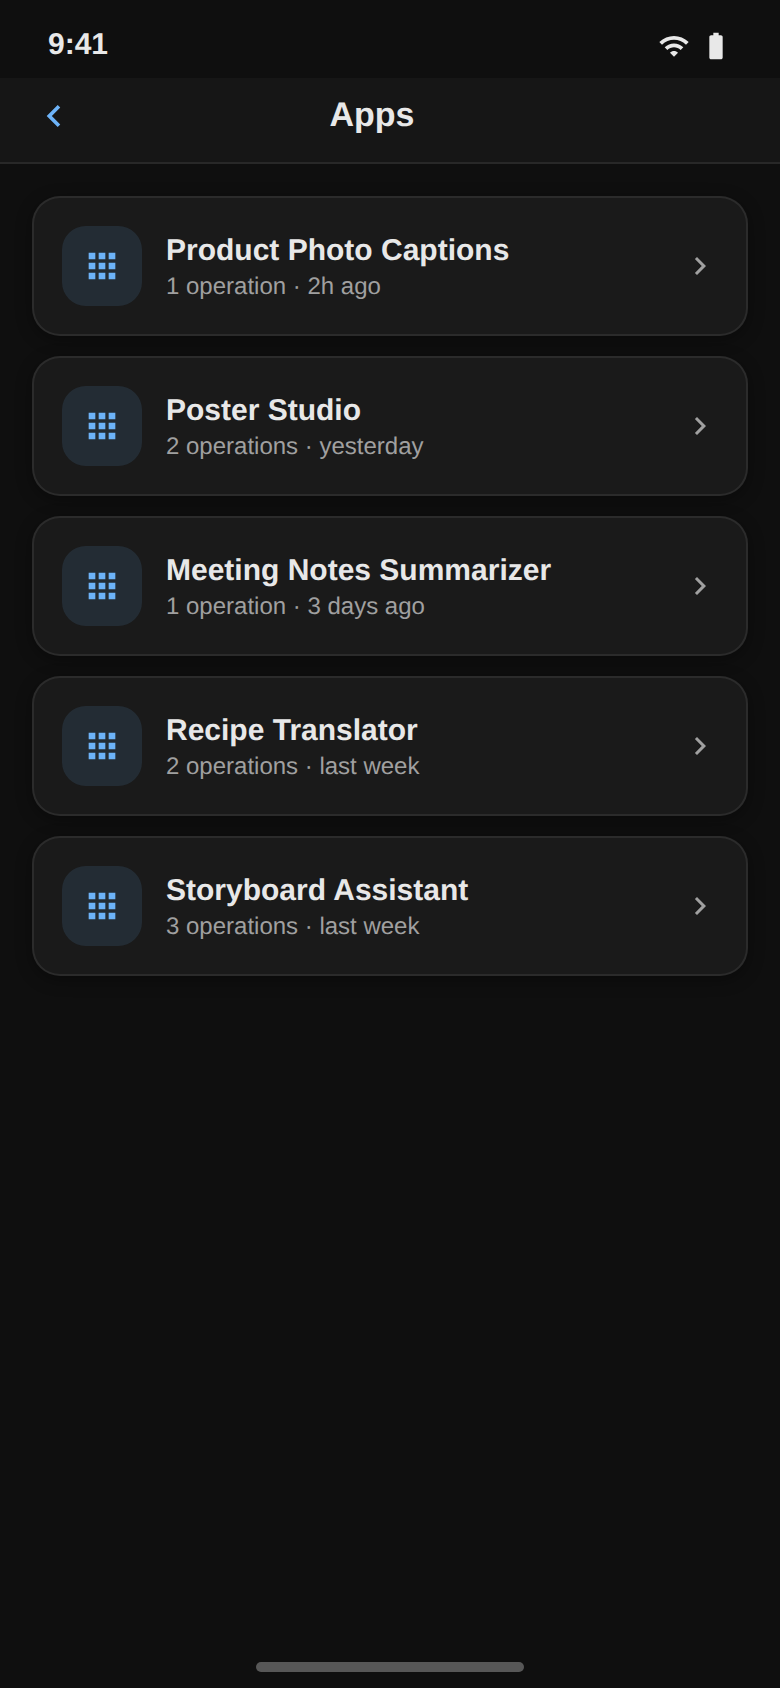Tap the home indicator bar
This screenshot has height=1688, width=780.
(390, 1667)
